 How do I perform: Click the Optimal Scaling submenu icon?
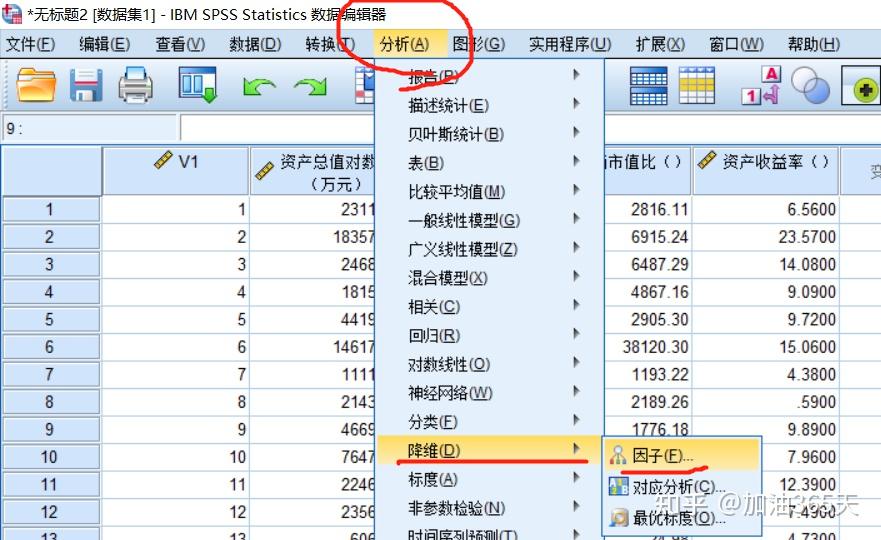pyautogui.click(x=619, y=517)
